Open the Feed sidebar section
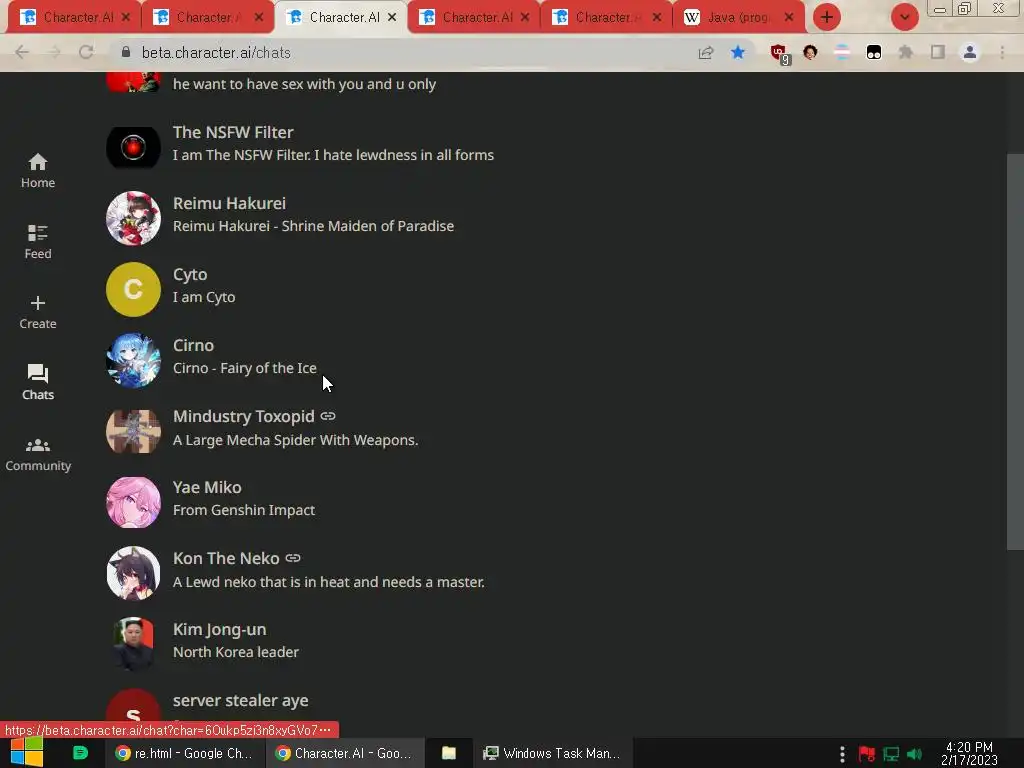Viewport: 1024px width, 768px height. [x=38, y=242]
